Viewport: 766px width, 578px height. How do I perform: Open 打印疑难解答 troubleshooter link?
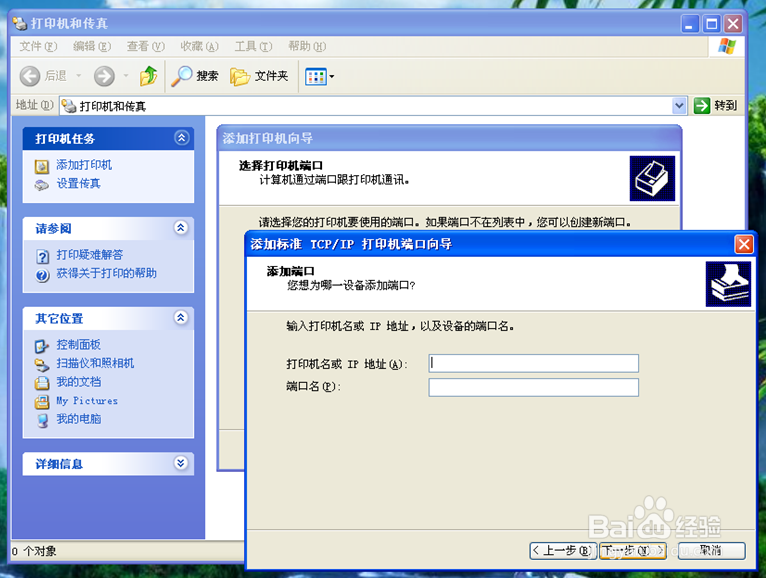click(x=89, y=255)
